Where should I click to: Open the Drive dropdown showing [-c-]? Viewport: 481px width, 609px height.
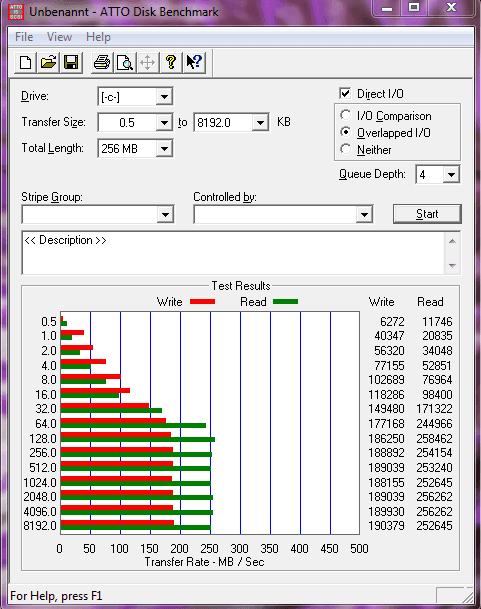point(164,97)
